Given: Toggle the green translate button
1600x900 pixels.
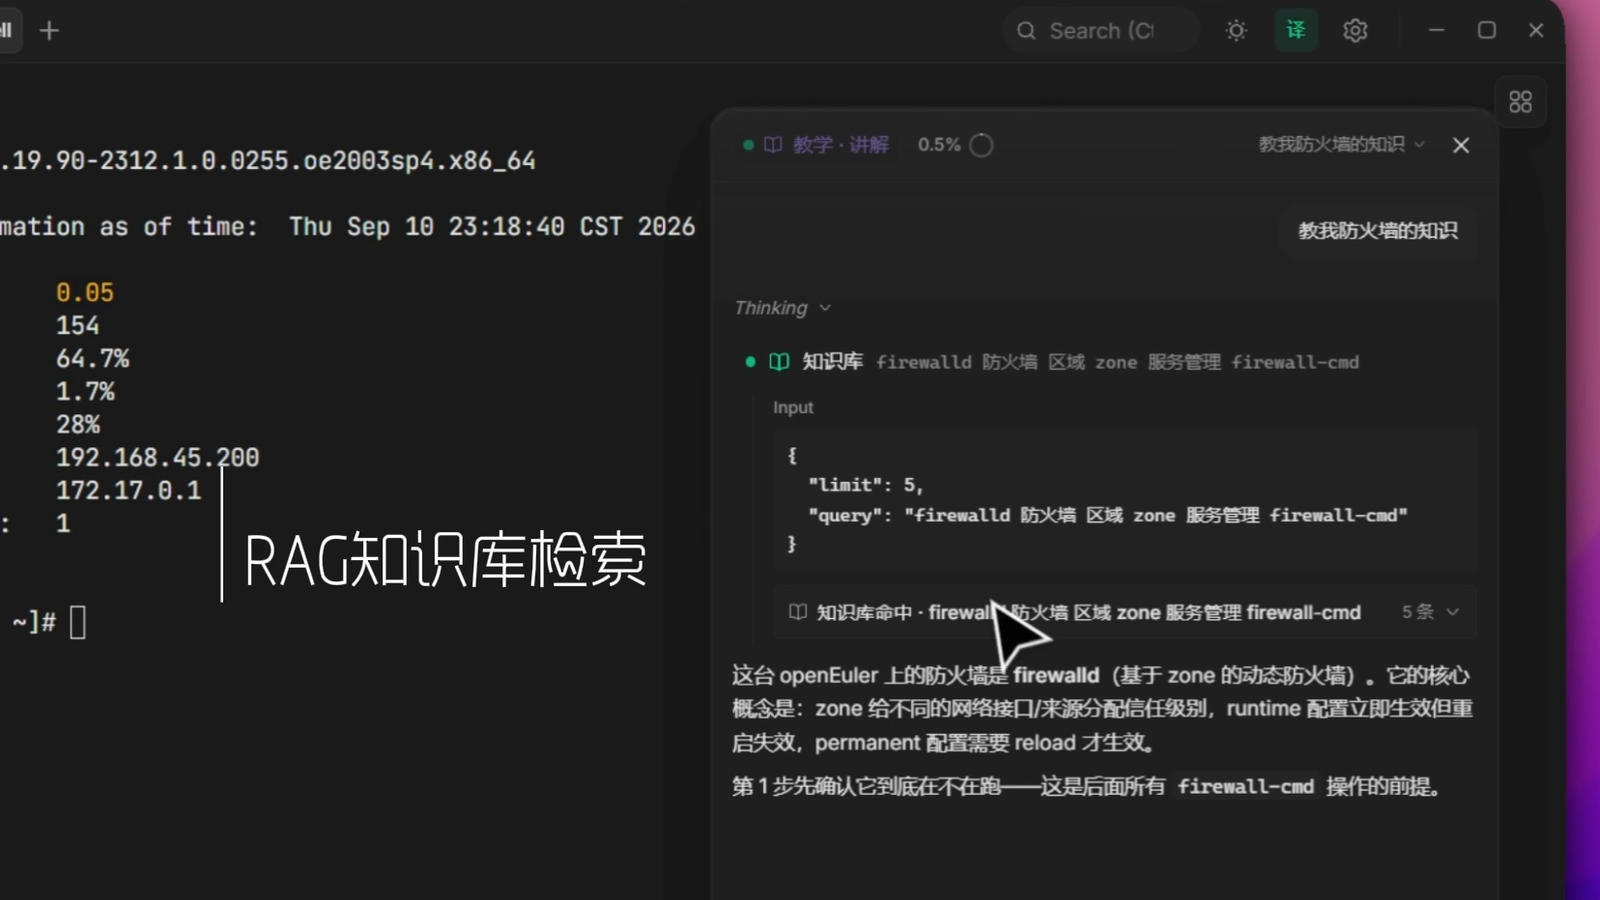Looking at the screenshot, I should coord(1296,30).
